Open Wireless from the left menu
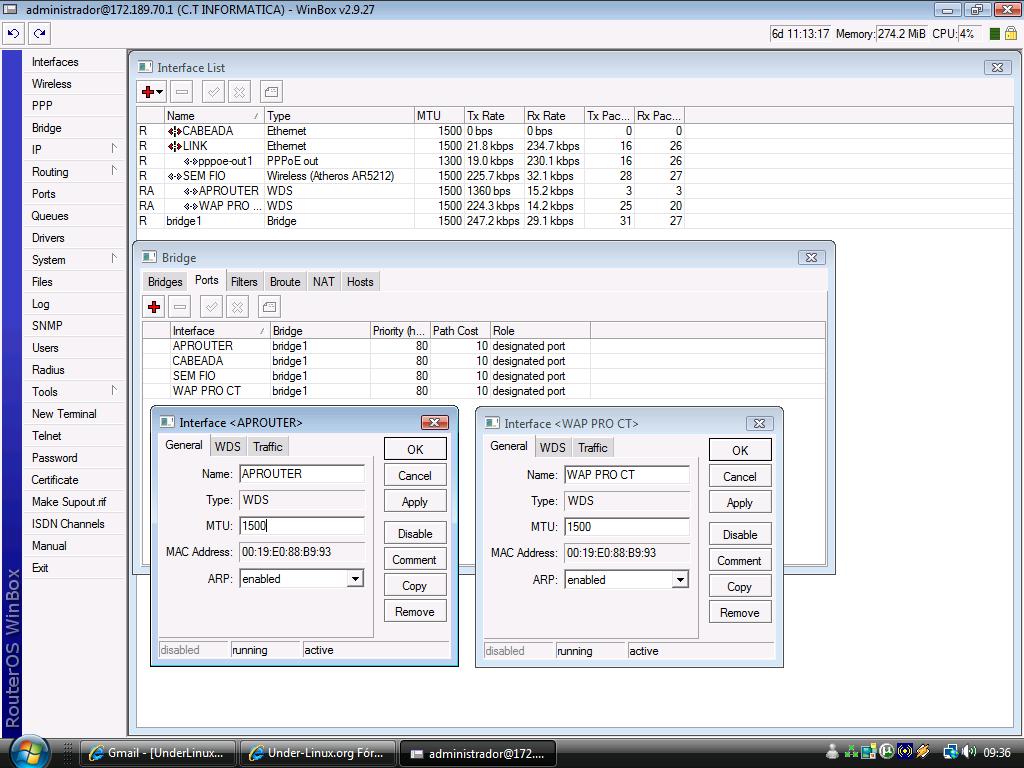Image resolution: width=1024 pixels, height=768 pixels. (x=52, y=84)
